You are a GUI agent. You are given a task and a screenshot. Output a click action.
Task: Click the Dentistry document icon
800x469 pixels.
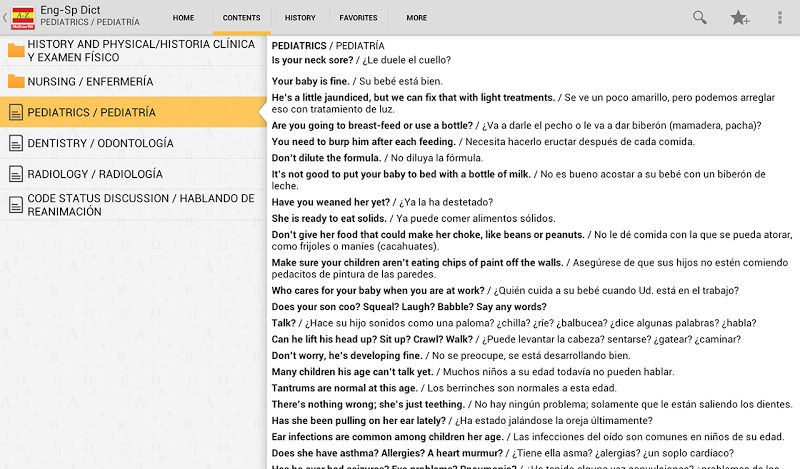coord(16,144)
